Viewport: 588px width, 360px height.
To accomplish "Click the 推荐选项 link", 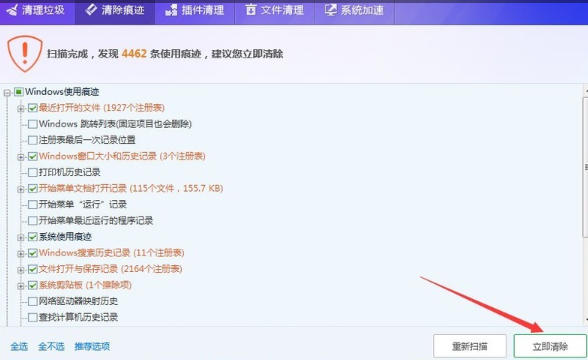I will [x=92, y=346].
